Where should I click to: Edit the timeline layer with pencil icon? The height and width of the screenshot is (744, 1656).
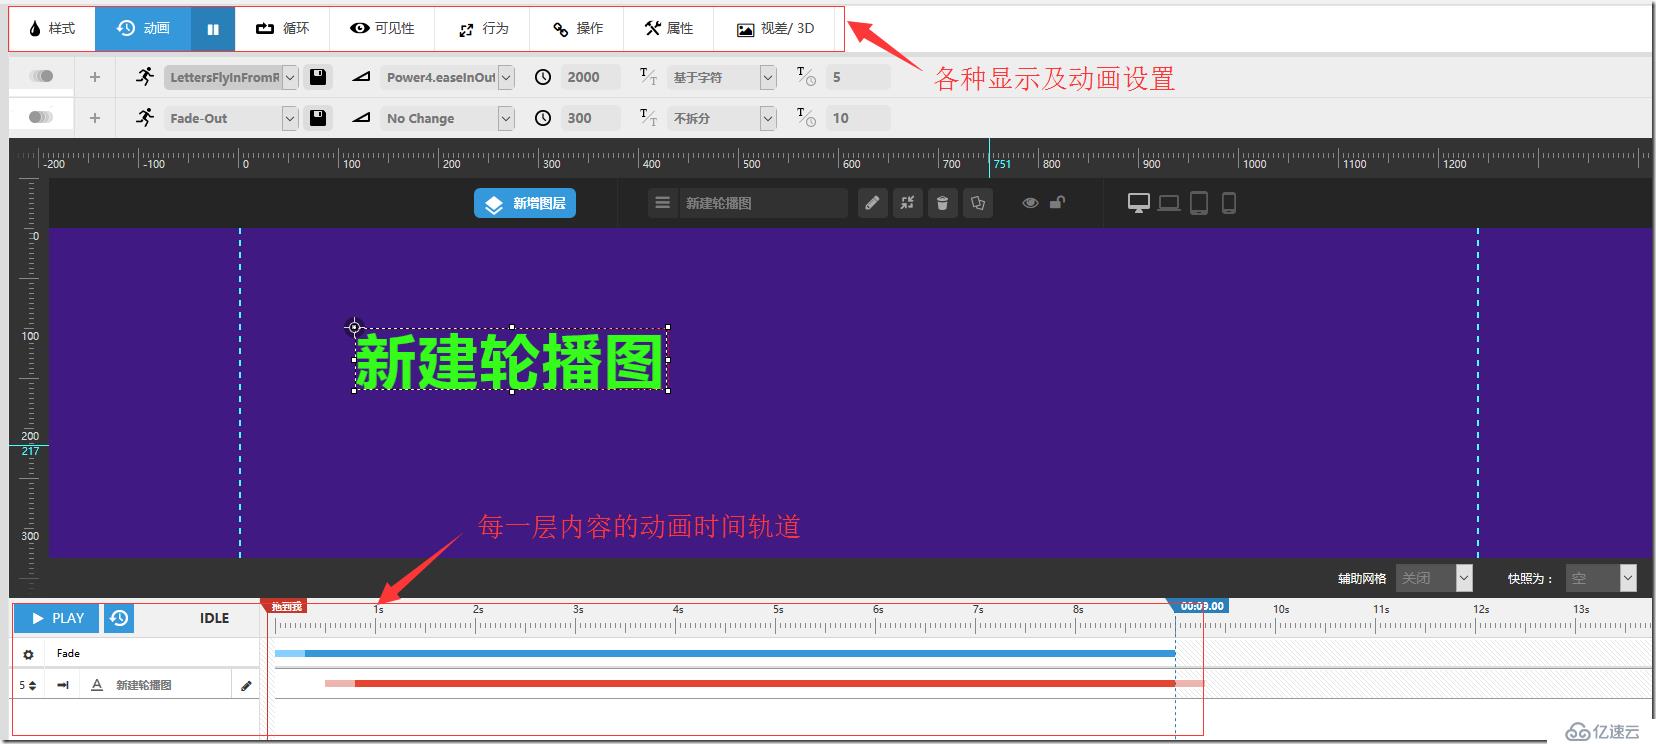click(246, 685)
